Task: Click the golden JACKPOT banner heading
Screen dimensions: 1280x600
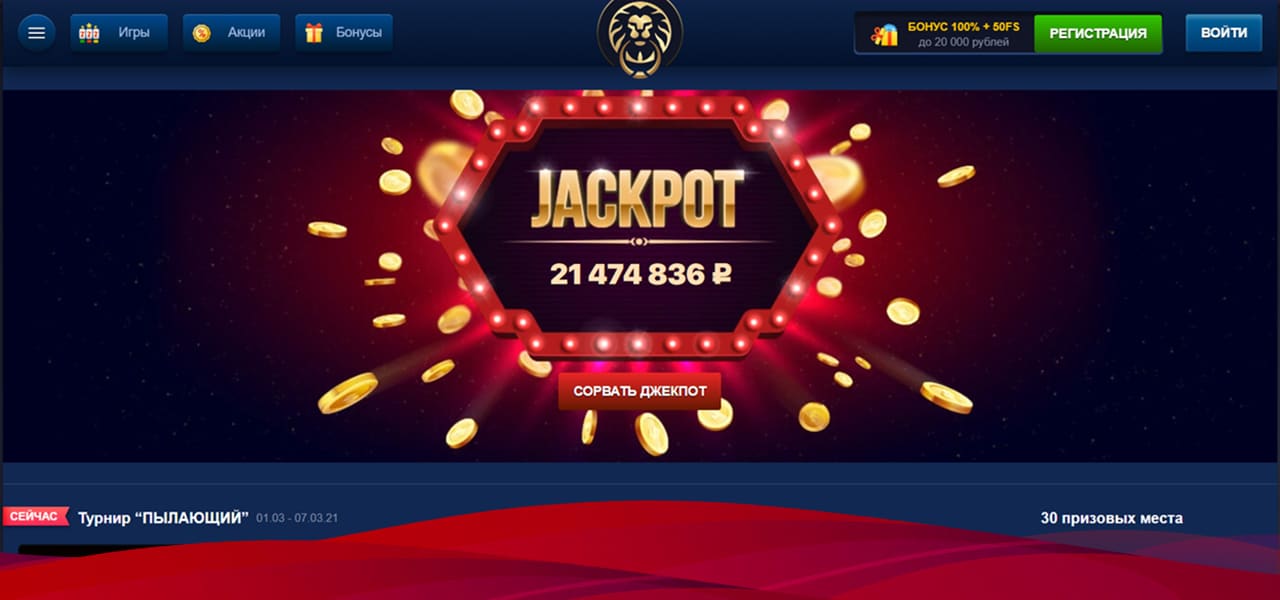Action: [638, 197]
